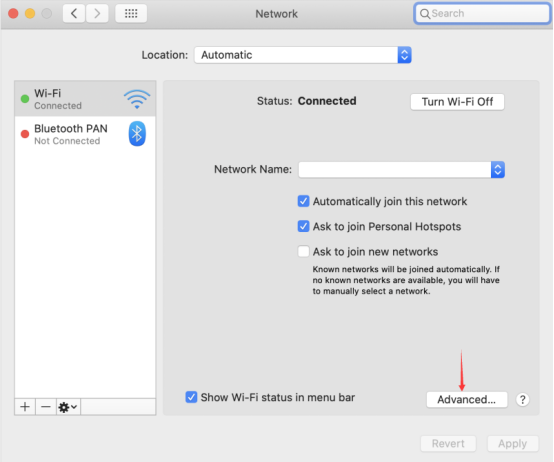This screenshot has width=554, height=462.
Task: Open the Location dropdown set to Automatic
Action: (303, 55)
